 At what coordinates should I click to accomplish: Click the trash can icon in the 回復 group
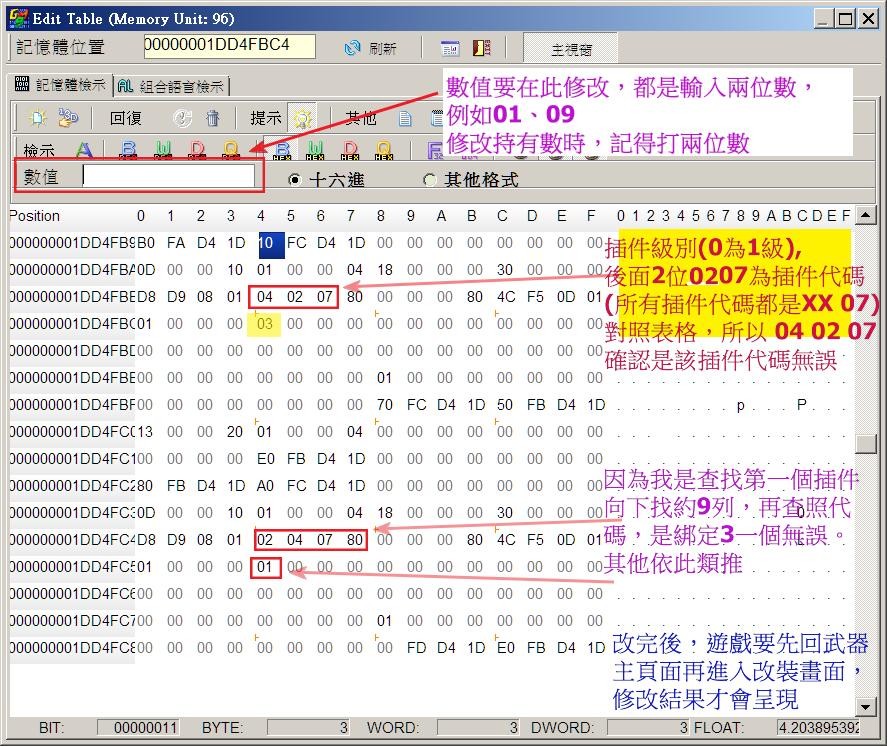(x=213, y=118)
